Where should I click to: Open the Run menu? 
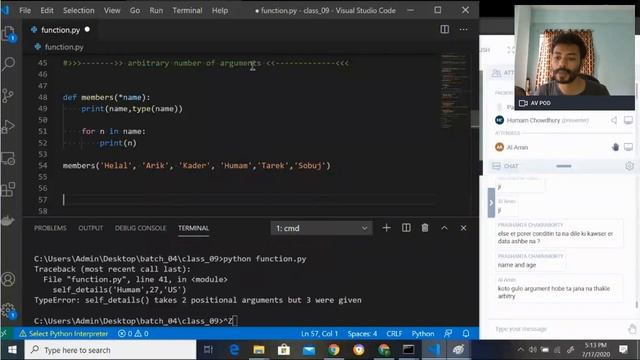tap(156, 10)
